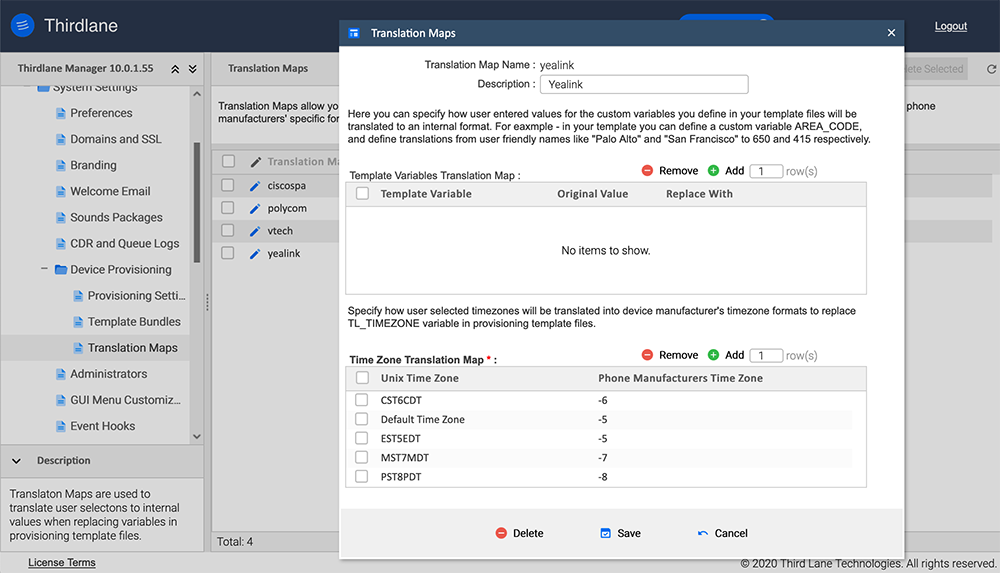
Task: Collapse the Description panel chevron
Action: pos(17,461)
